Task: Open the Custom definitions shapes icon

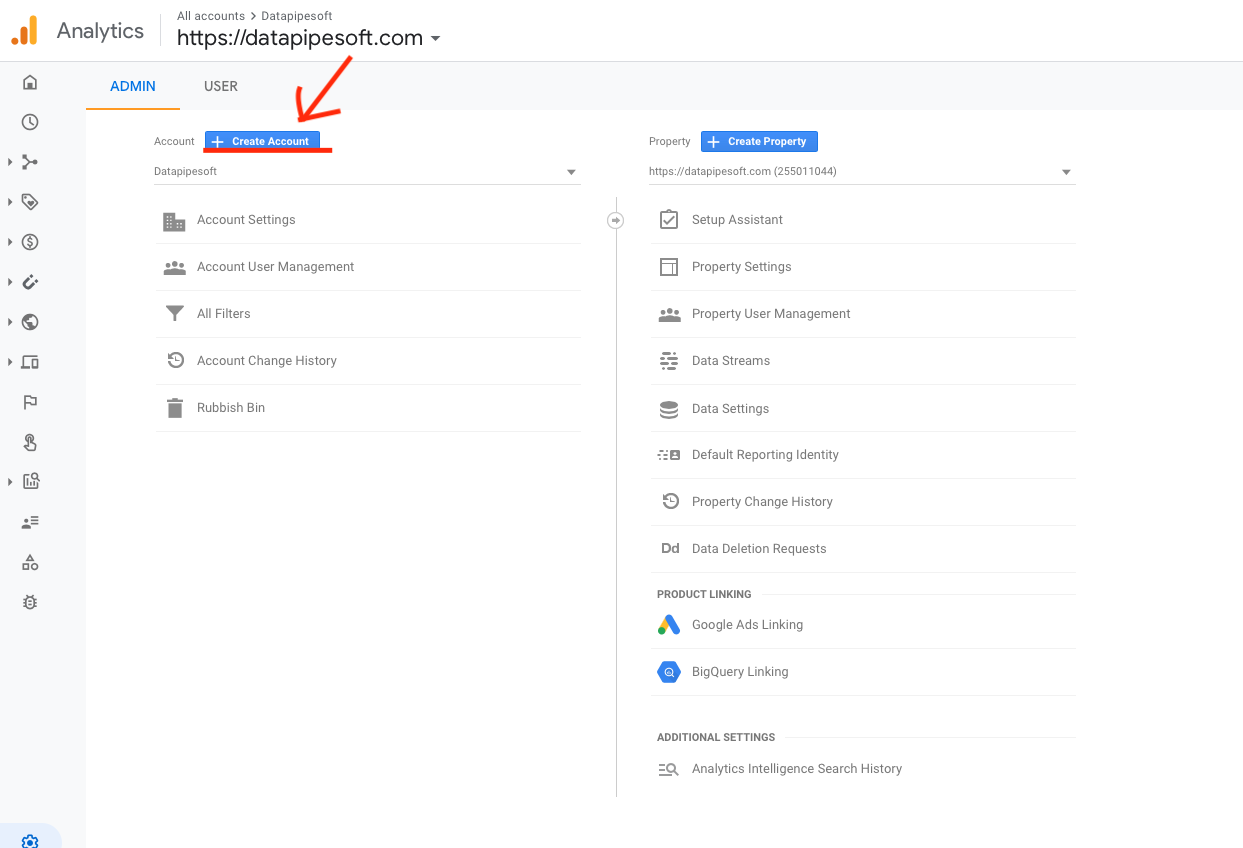Action: (x=30, y=563)
